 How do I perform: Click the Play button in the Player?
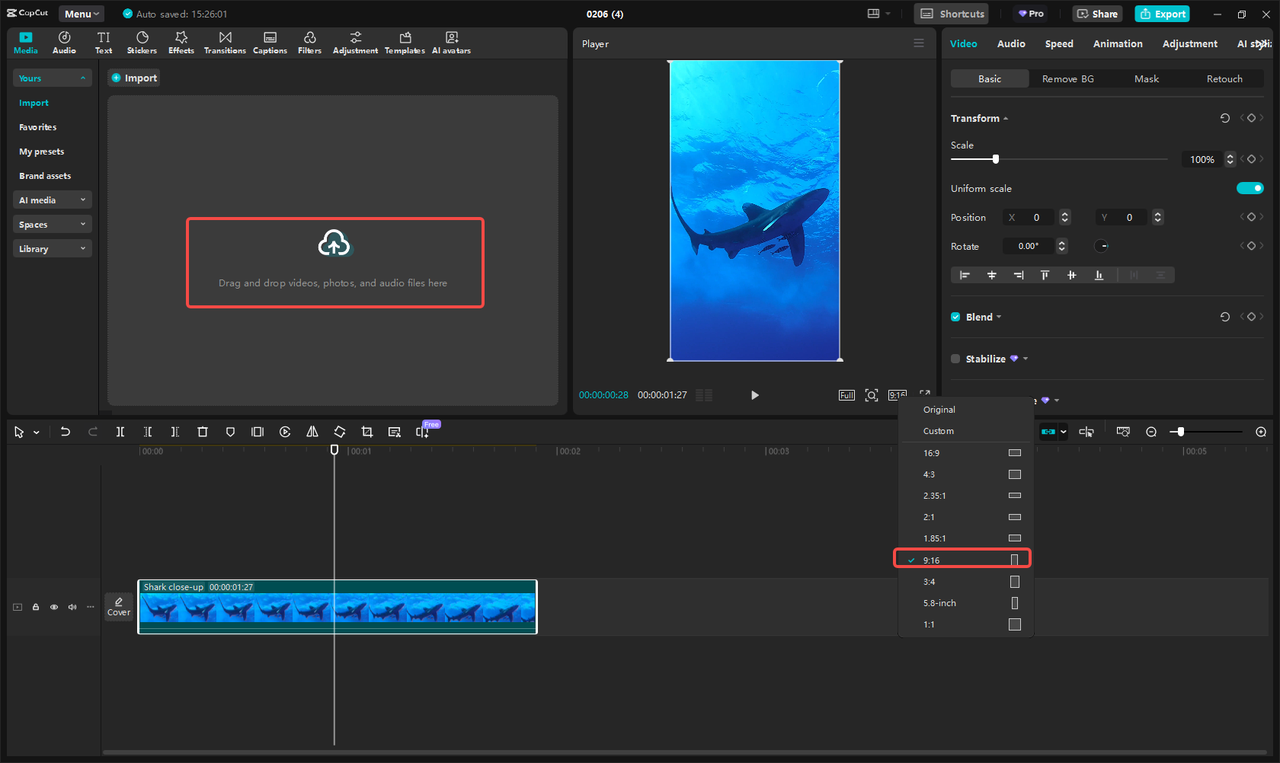click(754, 395)
